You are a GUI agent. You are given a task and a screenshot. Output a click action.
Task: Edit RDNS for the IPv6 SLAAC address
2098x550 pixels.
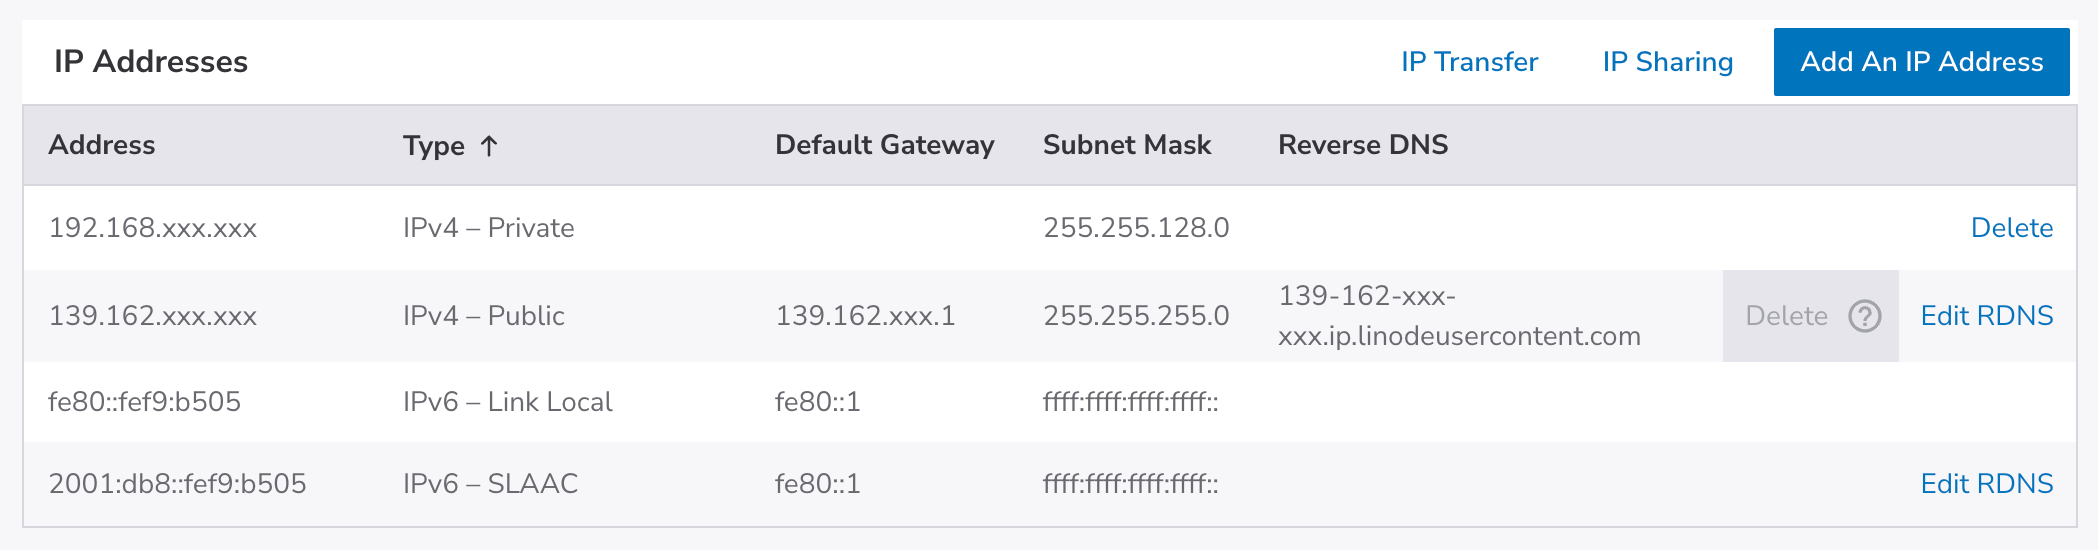(1986, 484)
